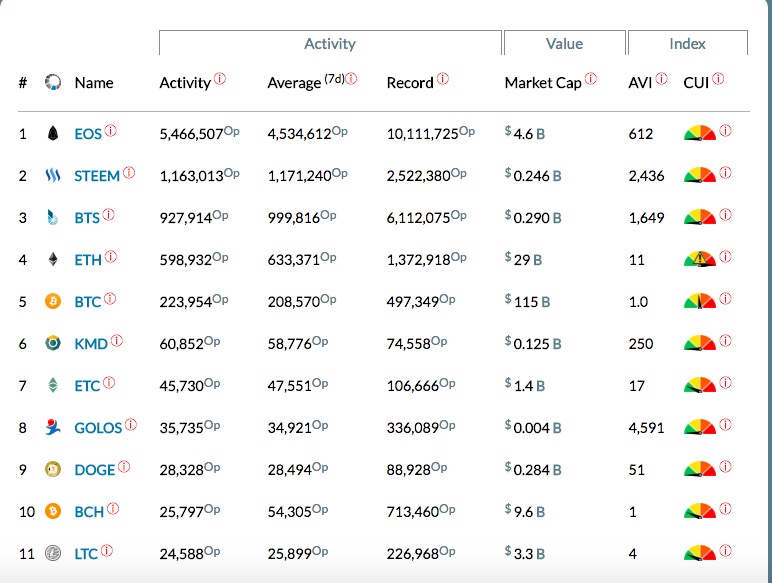772x583 pixels.
Task: Open the LTC link
Action: (86, 554)
